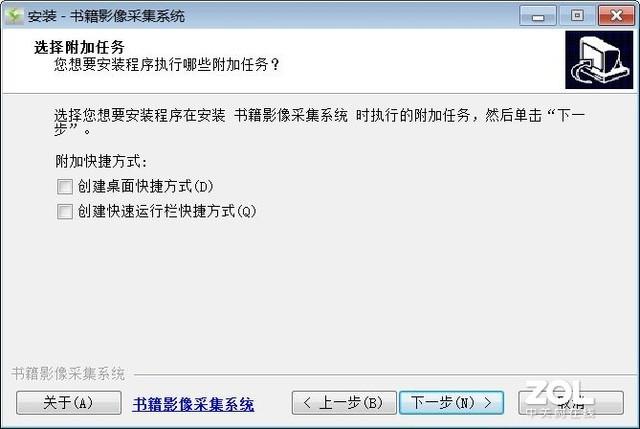Click the installer icon in the title bar

pyautogui.click(x=14, y=16)
